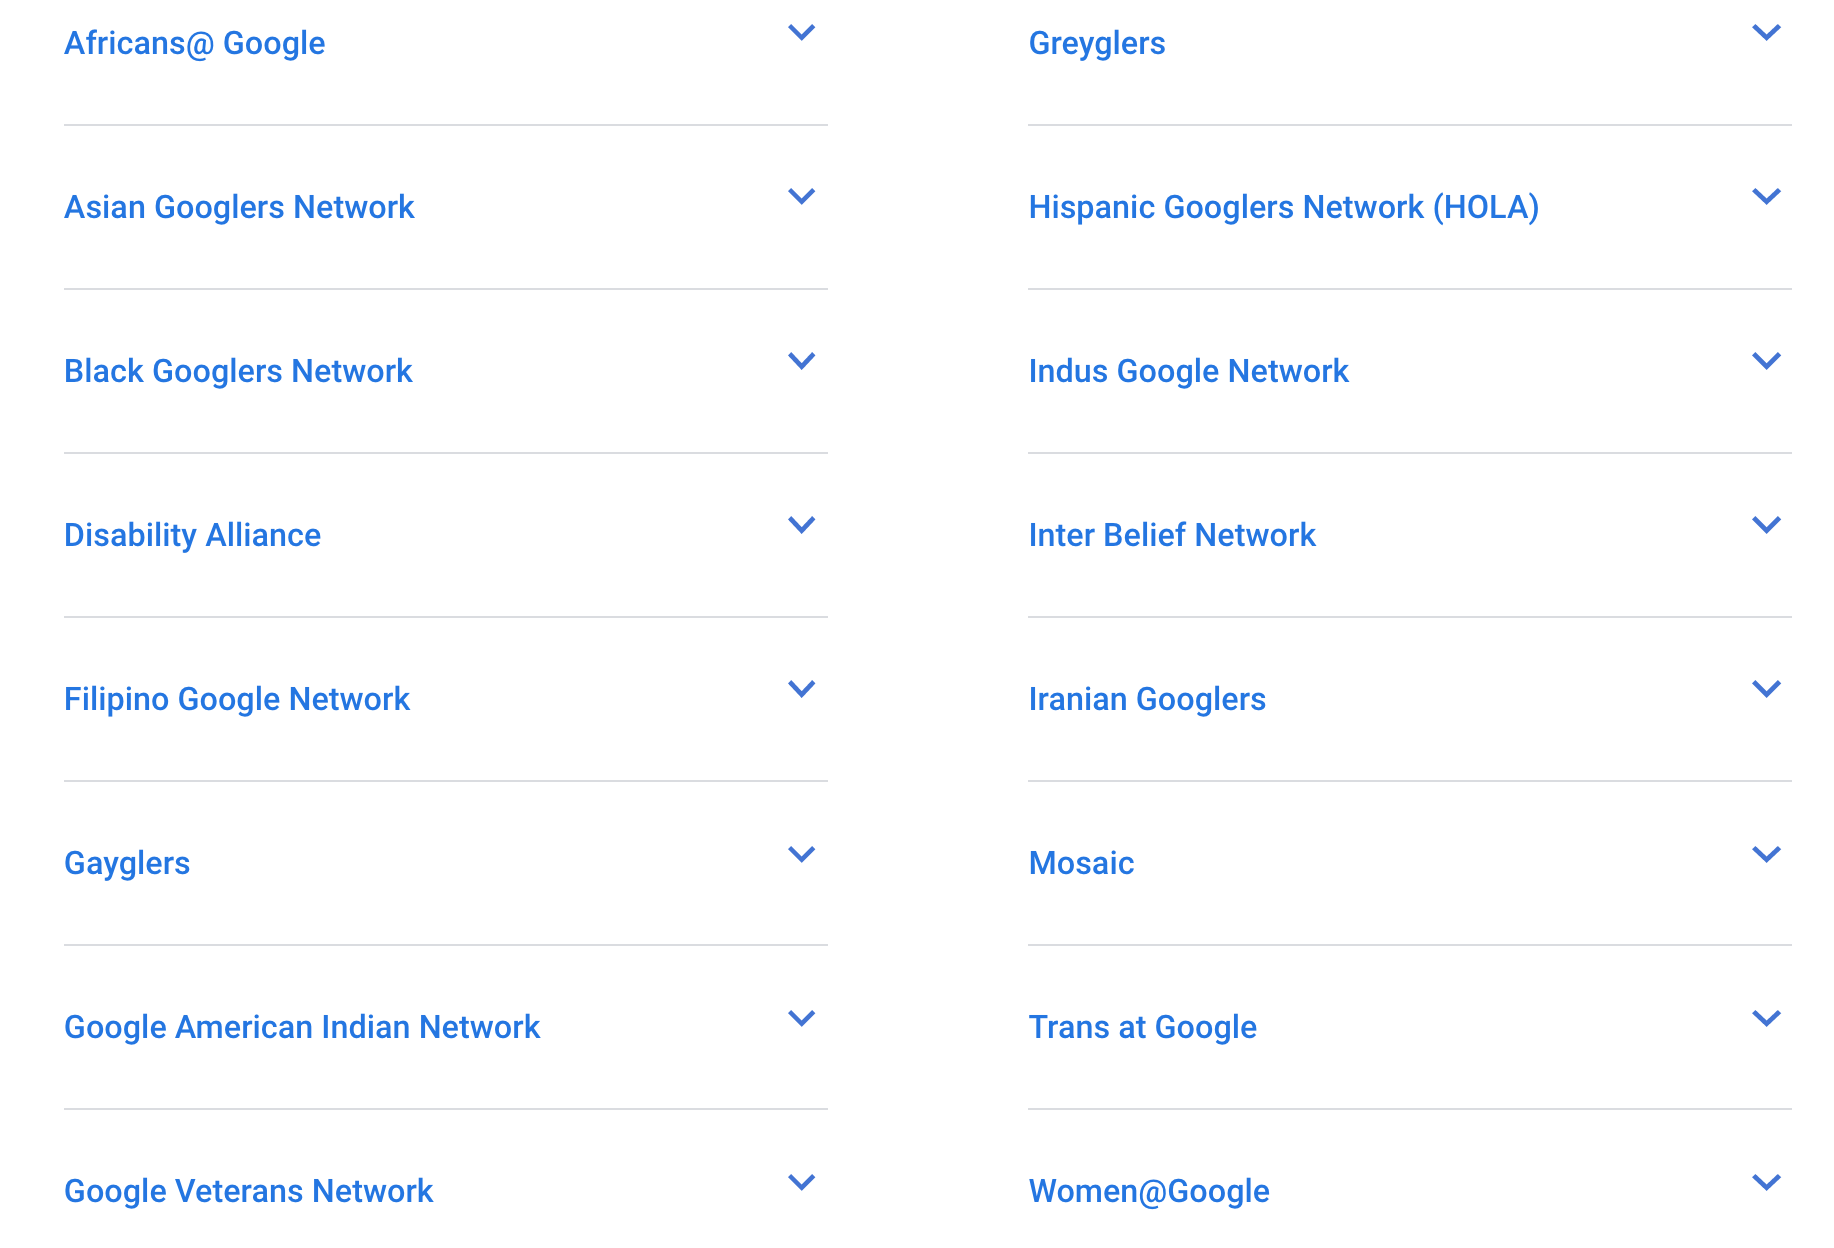Expand Black Googlers Network arrow
The width and height of the screenshot is (1834, 1248).
click(x=801, y=361)
